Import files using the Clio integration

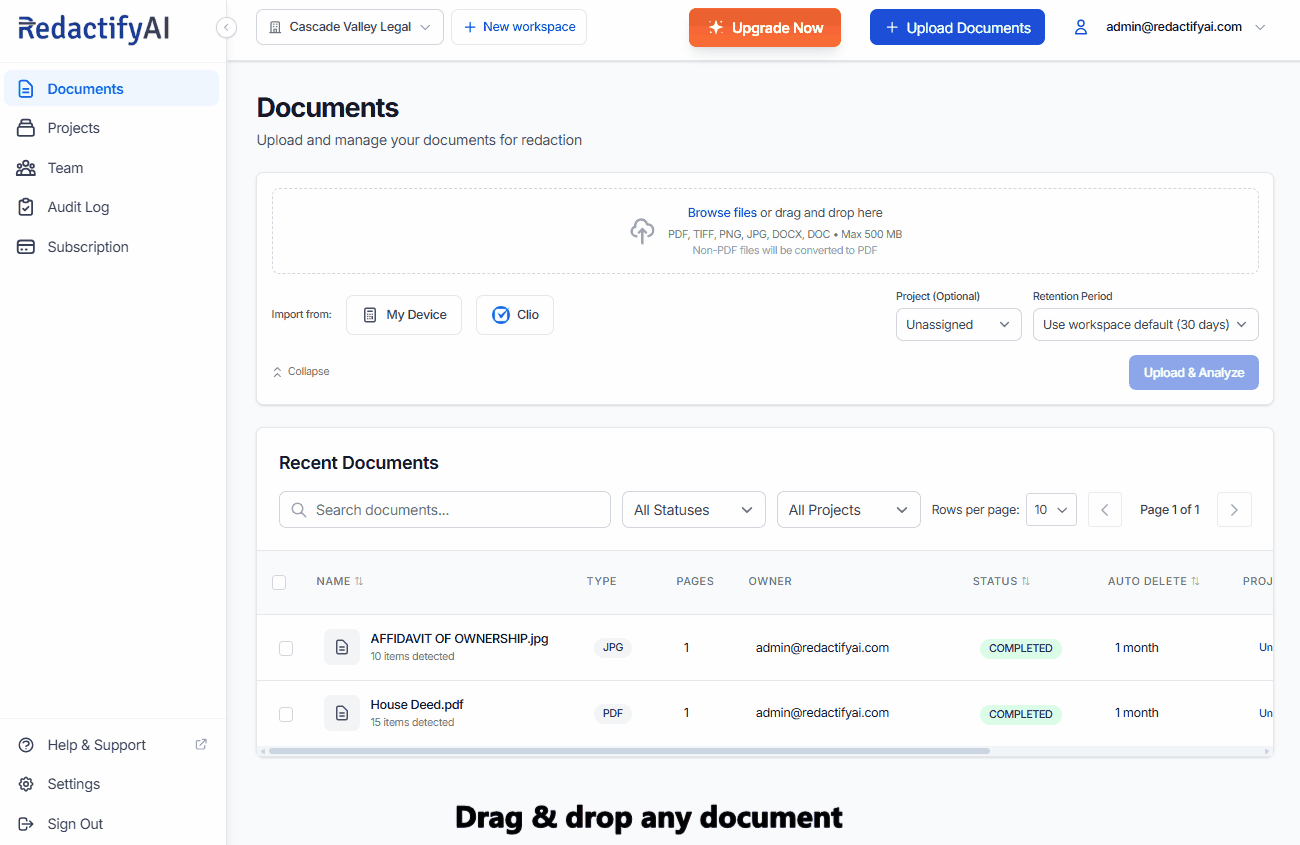[514, 314]
